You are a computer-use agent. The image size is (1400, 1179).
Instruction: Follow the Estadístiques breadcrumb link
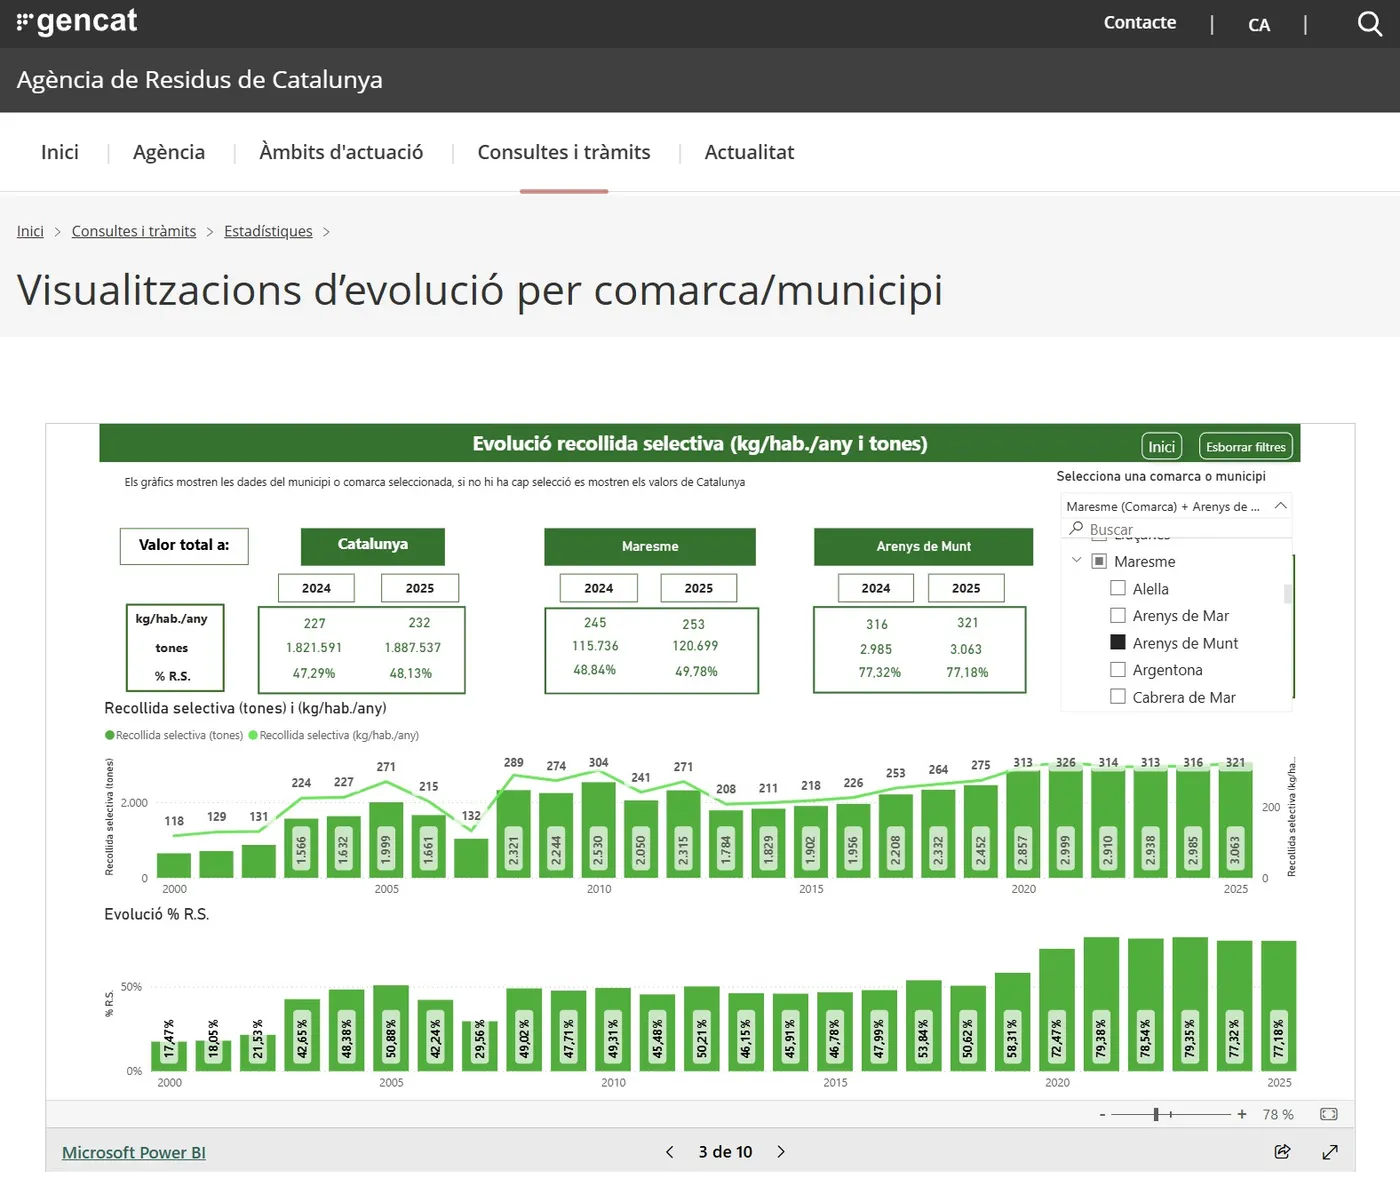pos(268,231)
